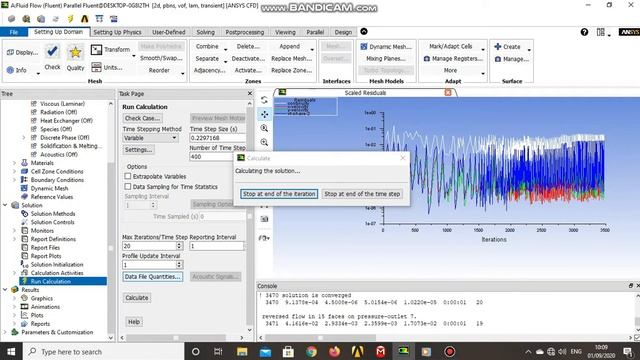Image resolution: width=640 pixels, height=360 pixels.
Task: Collapse the ribbon with the arrow icon
Action: click(x=364, y=31)
